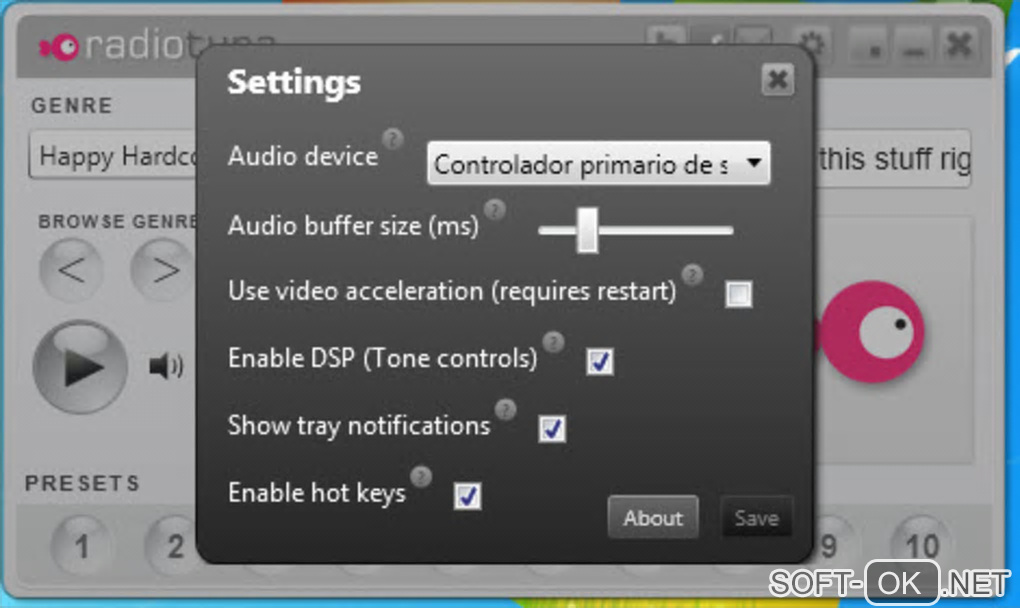Click the speaker volume icon

tap(166, 366)
